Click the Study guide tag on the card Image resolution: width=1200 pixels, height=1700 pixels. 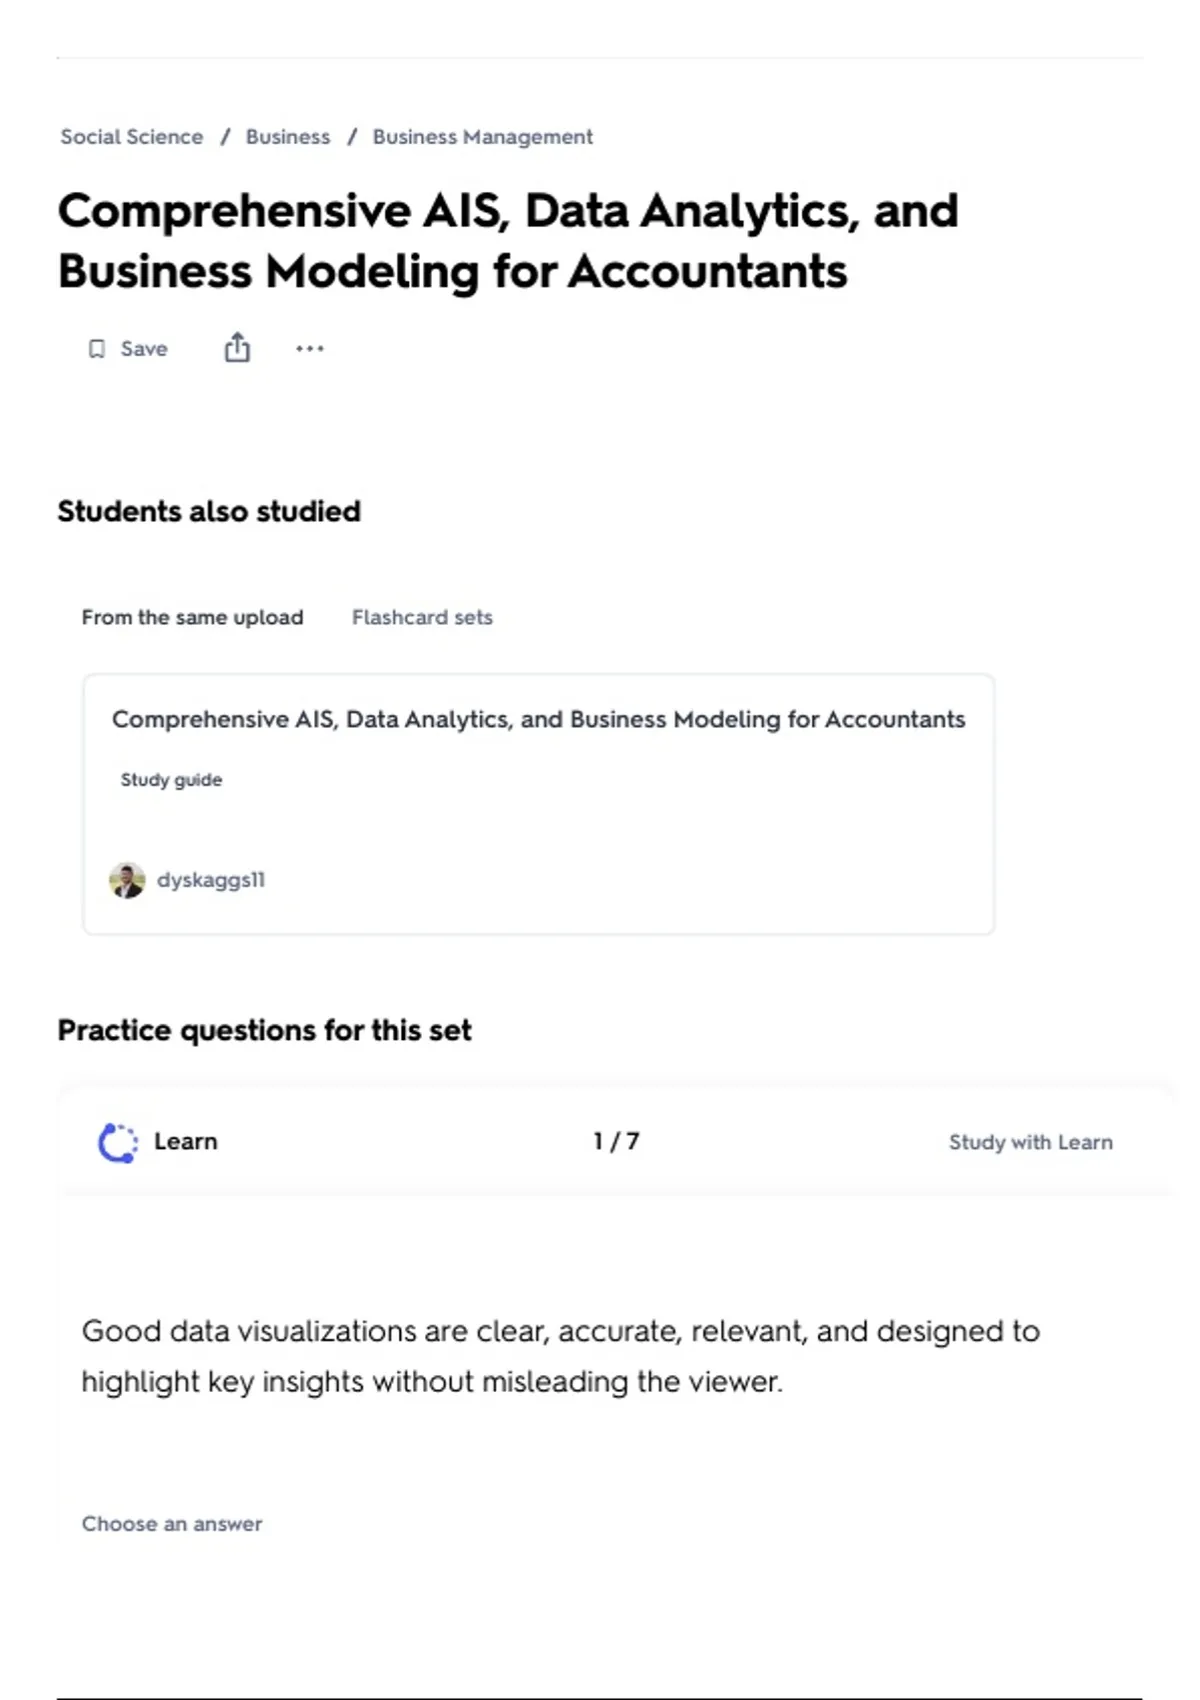coord(171,780)
